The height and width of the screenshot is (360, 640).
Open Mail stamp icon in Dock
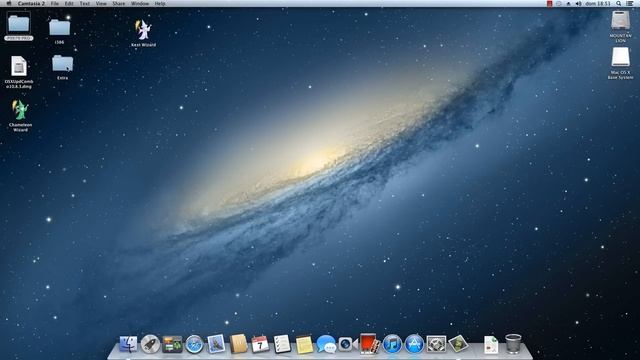click(x=216, y=344)
